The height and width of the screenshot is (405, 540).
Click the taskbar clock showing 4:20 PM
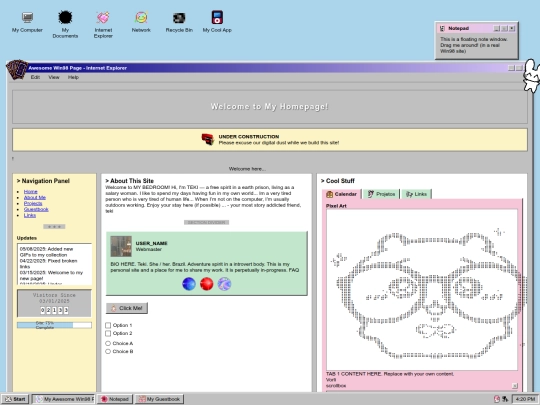[x=525, y=399]
